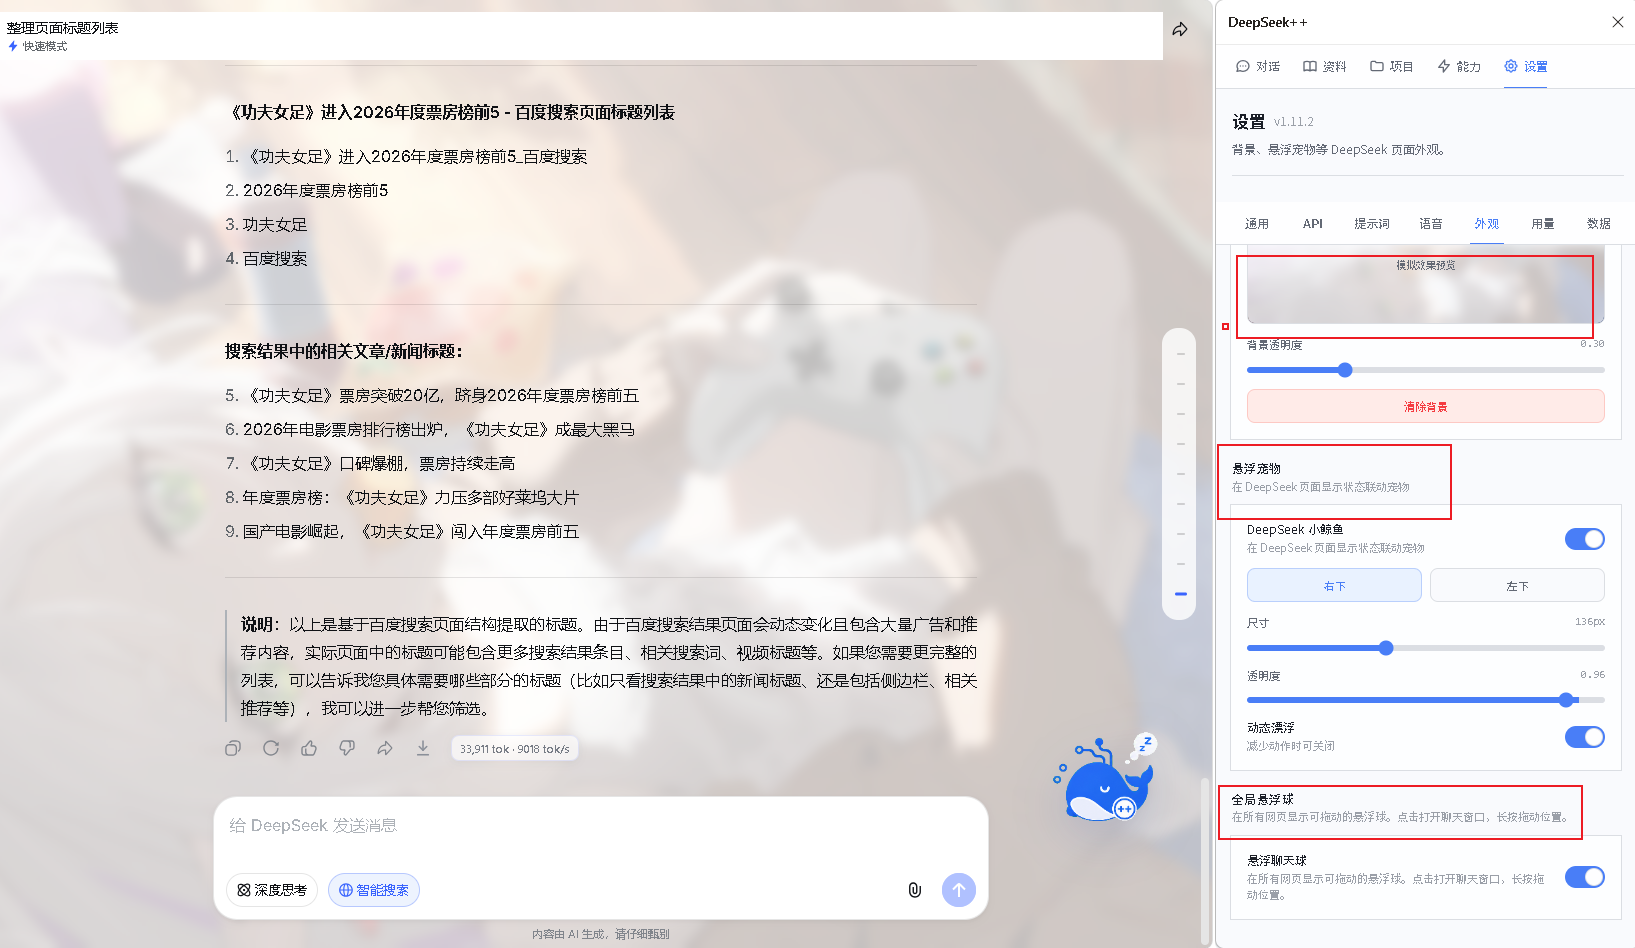Screen dimensions: 1635x948
Task: Switch to the API settings sub-tab
Action: (x=1313, y=224)
